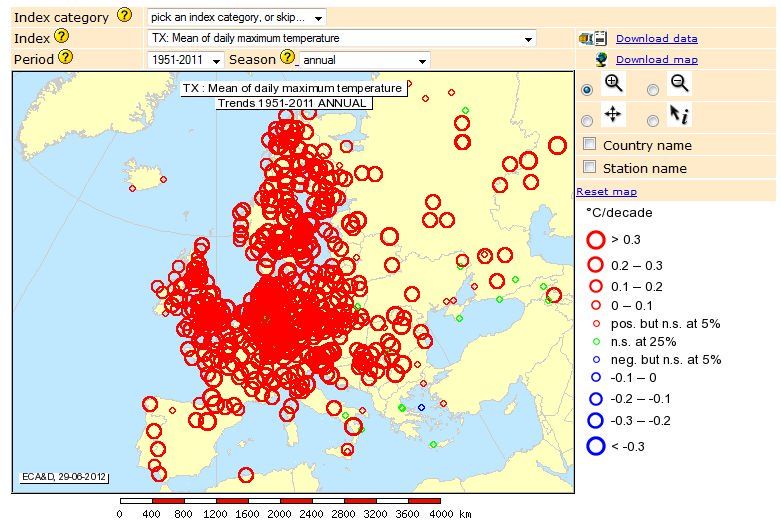Click the '0.1 – 0.2' legend entry
The image size is (781, 525).
pos(625,286)
